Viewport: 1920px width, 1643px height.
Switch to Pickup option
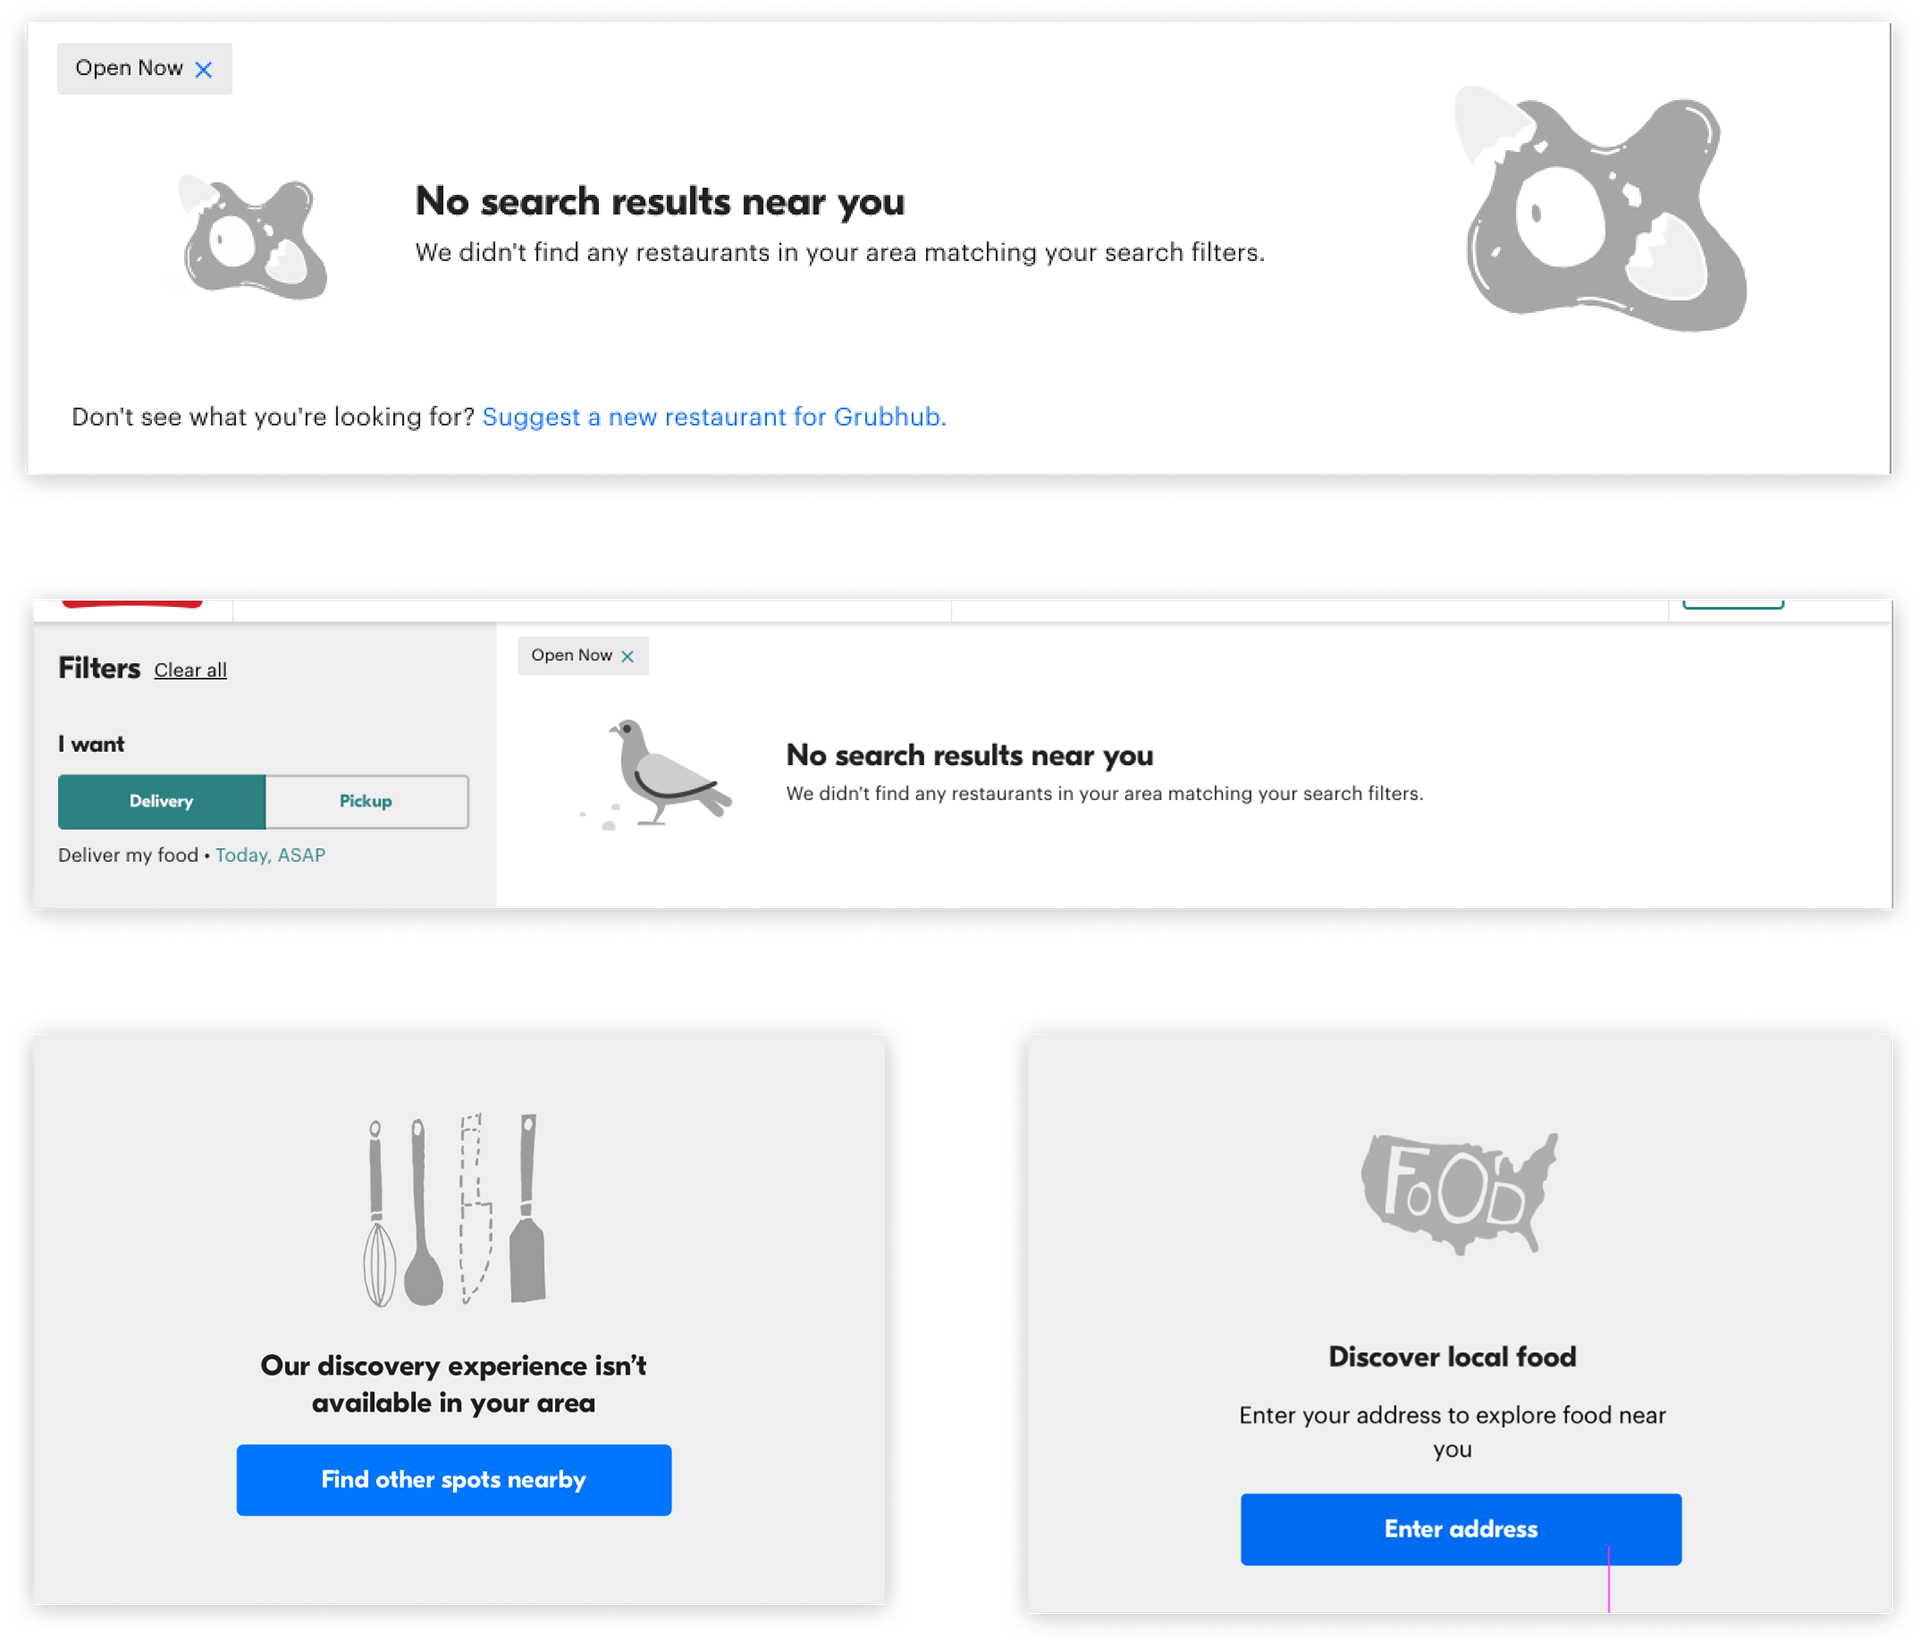pos(367,801)
